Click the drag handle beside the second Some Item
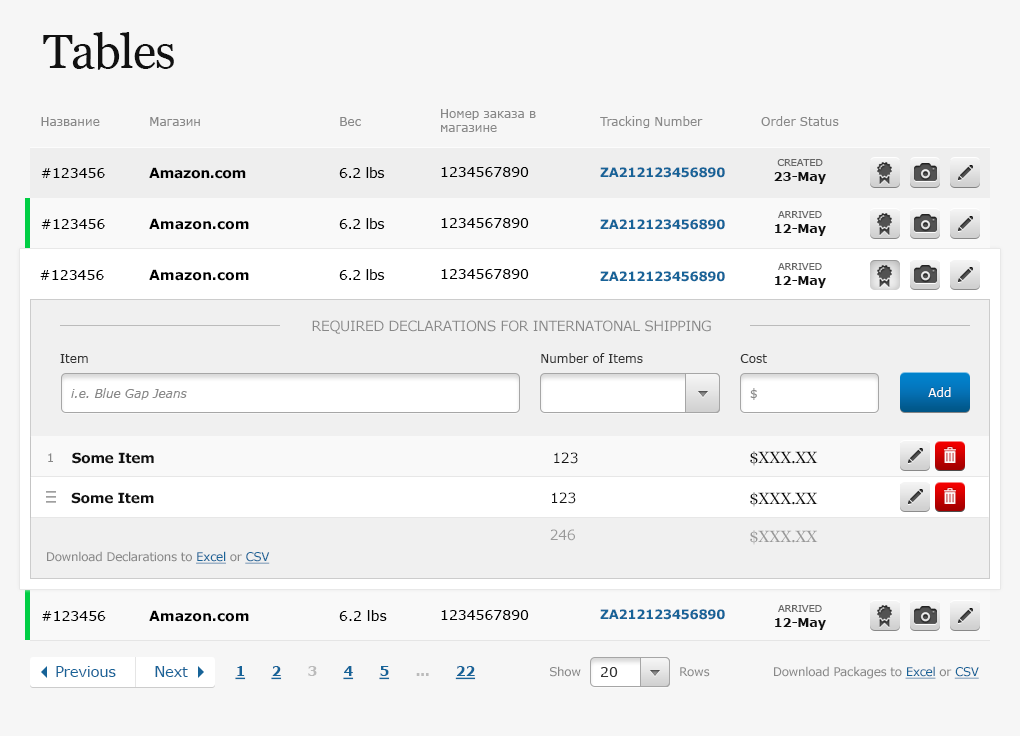This screenshot has width=1020, height=736. tap(50, 496)
